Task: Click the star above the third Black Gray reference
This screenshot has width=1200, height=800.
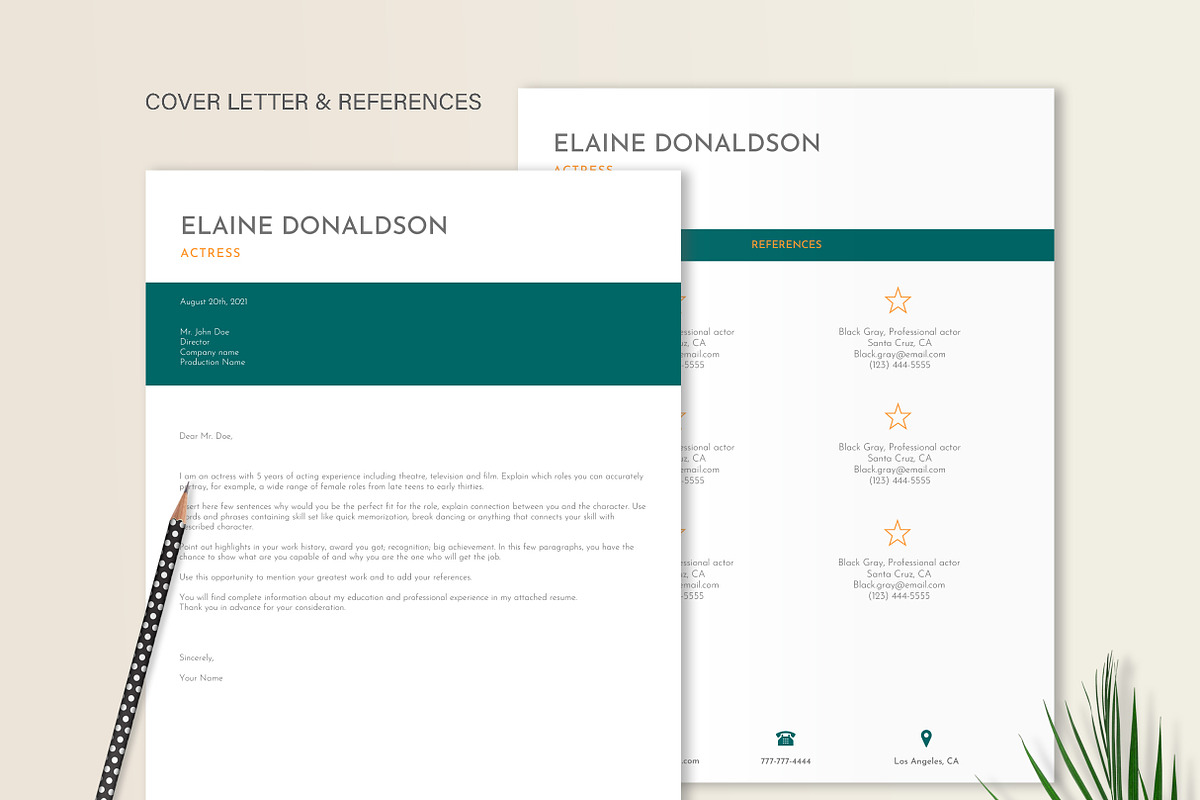Action: (x=898, y=532)
